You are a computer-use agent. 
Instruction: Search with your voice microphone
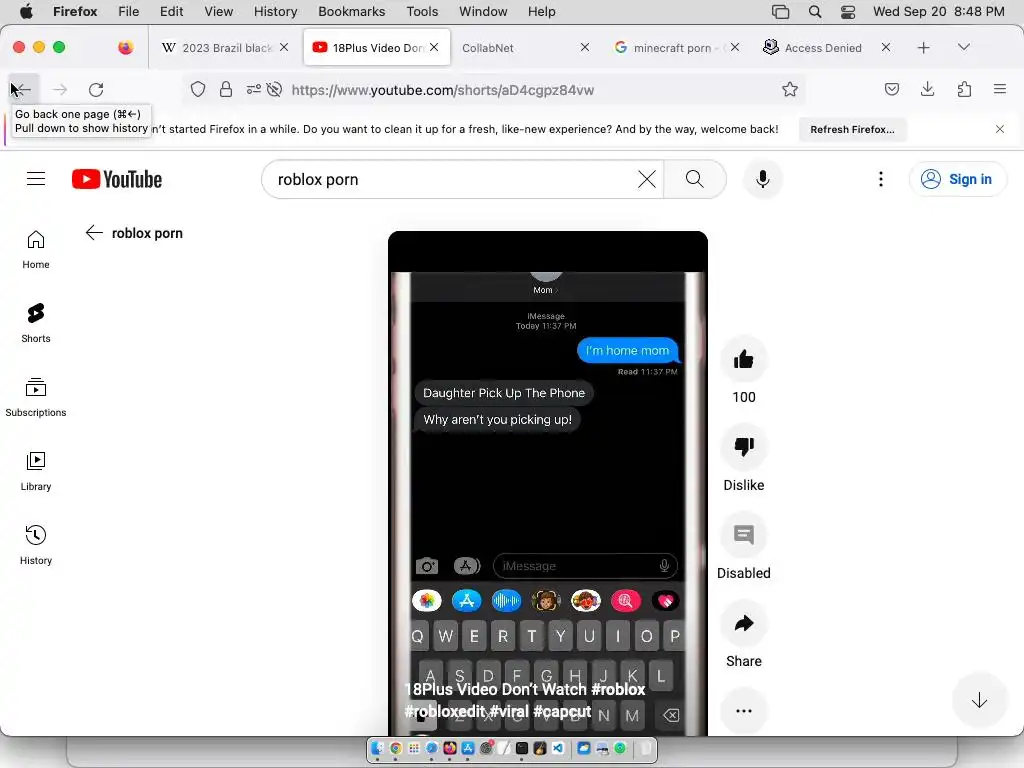tap(762, 179)
